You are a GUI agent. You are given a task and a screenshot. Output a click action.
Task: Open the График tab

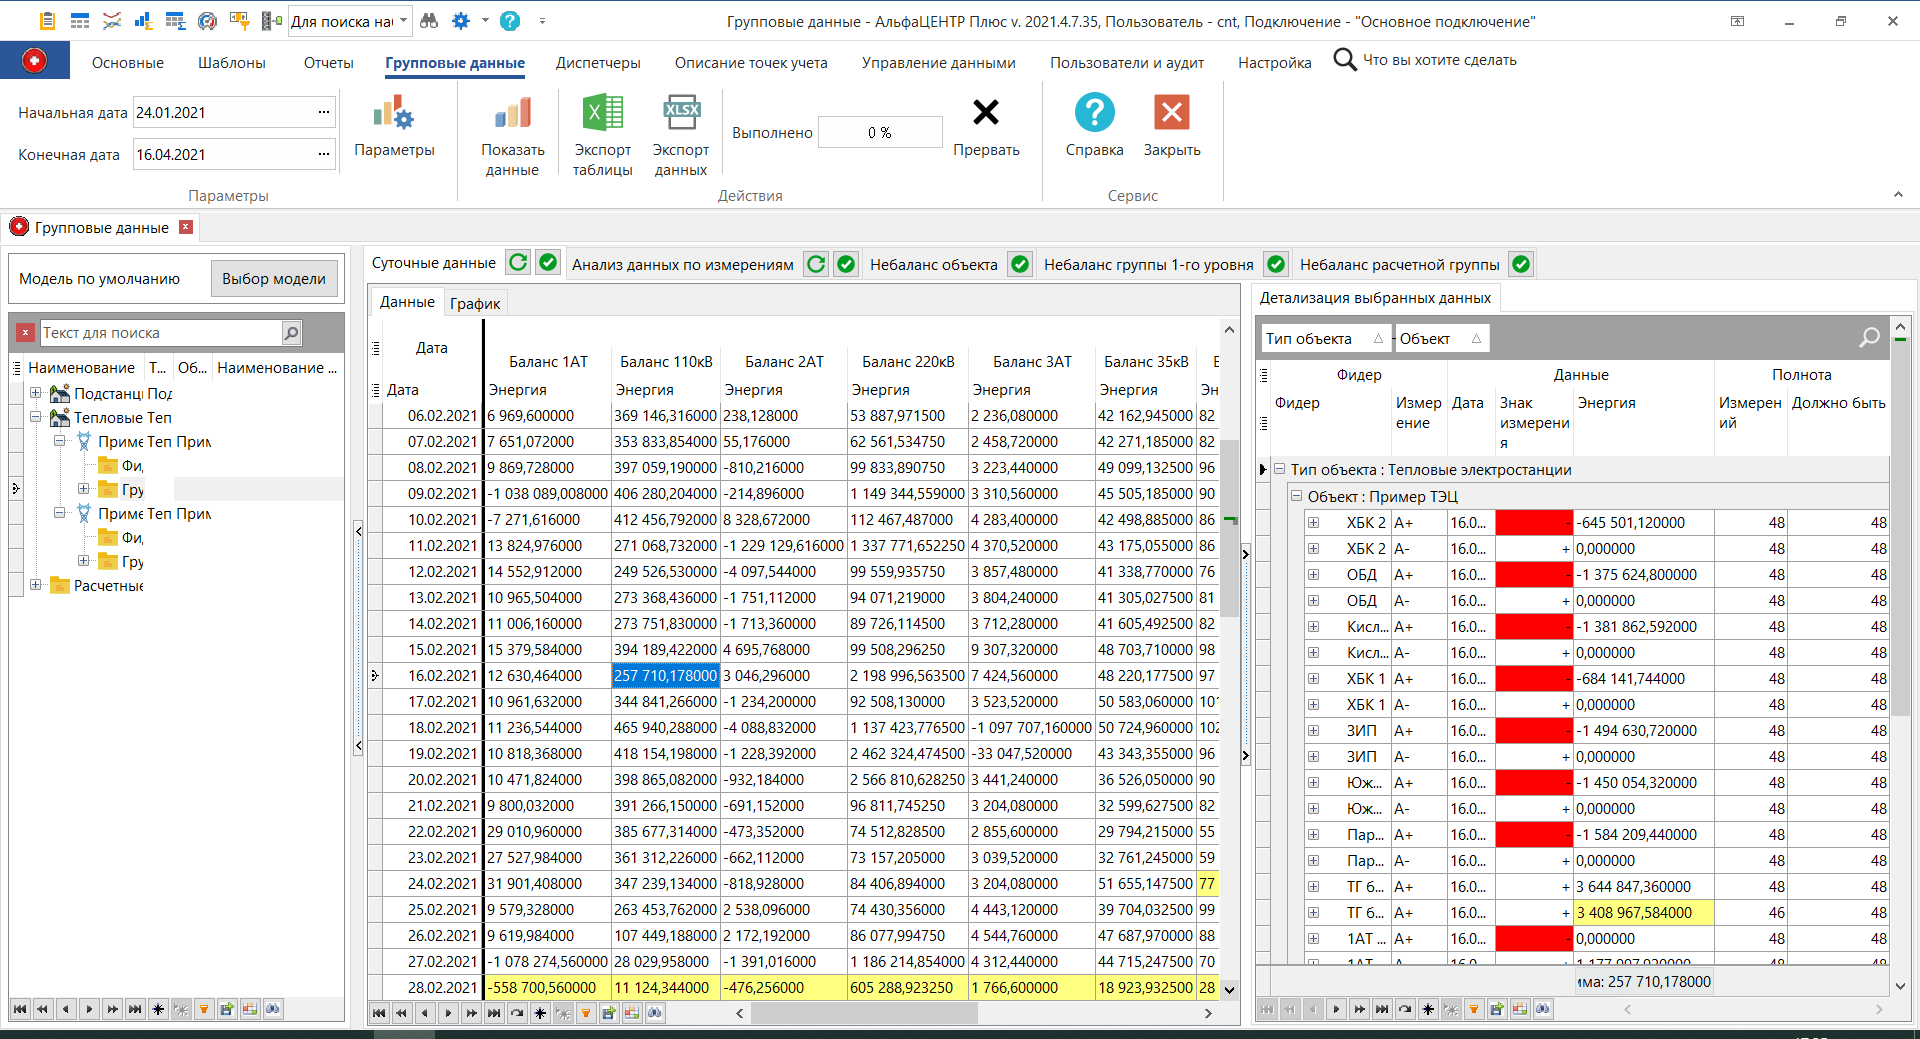coord(475,303)
